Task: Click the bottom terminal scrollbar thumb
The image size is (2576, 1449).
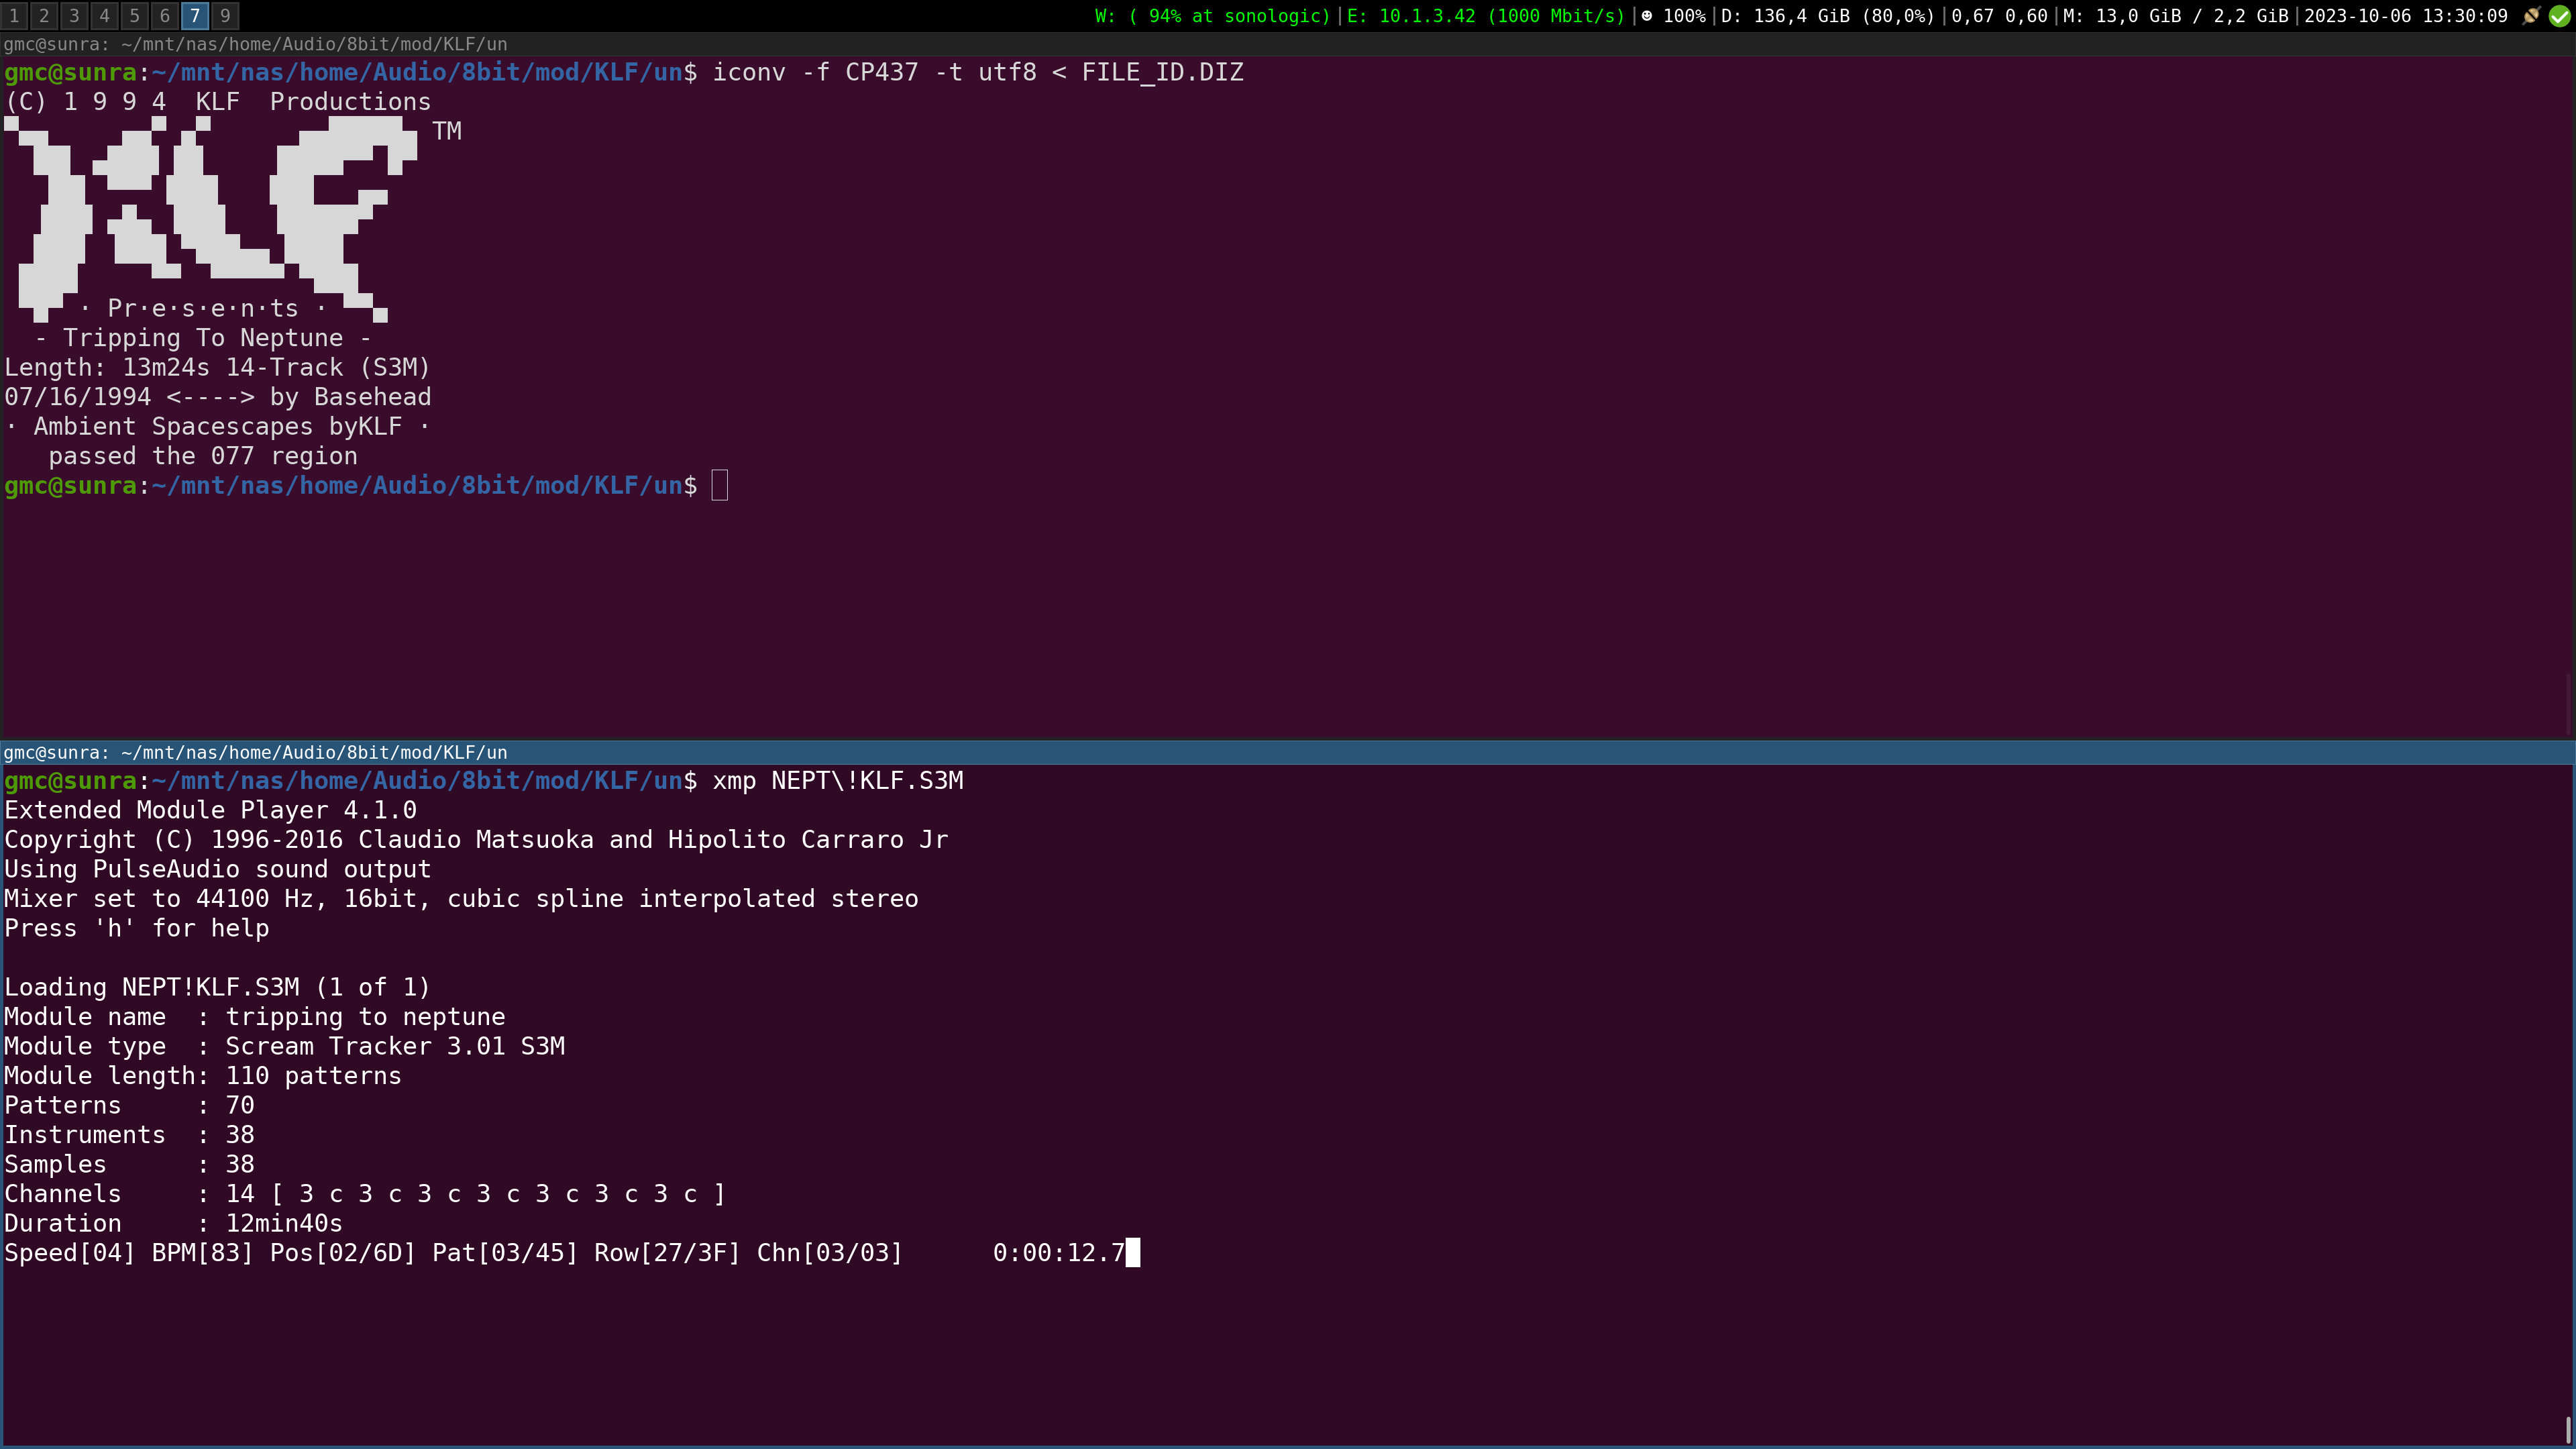Action: (x=2569, y=1429)
